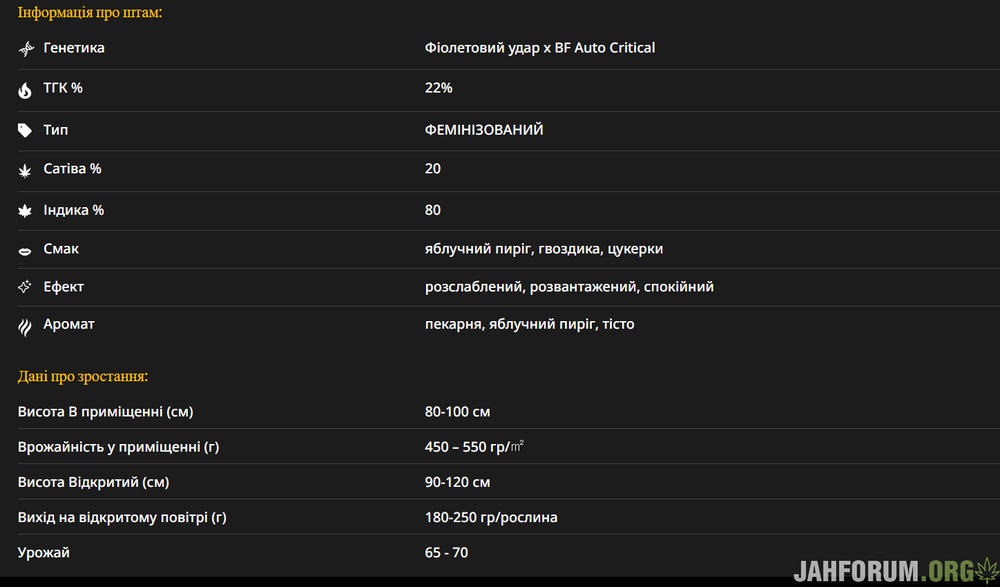This screenshot has height=587, width=1000.
Task: Click the JAHFORUM.ORG watermark text
Action: (x=878, y=571)
